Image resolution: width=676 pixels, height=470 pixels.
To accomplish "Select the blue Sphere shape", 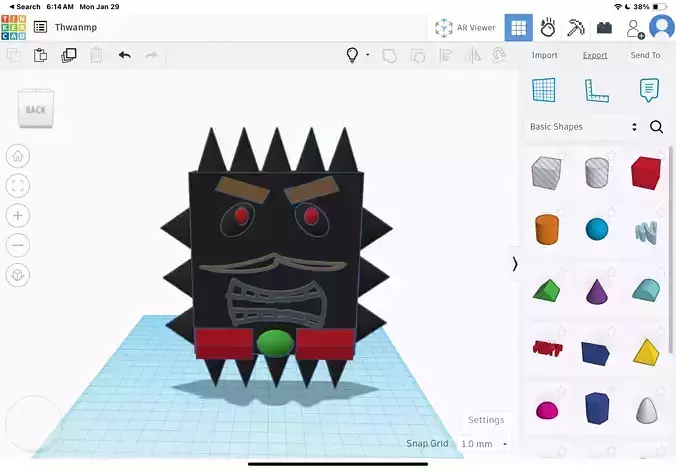I will point(597,229).
